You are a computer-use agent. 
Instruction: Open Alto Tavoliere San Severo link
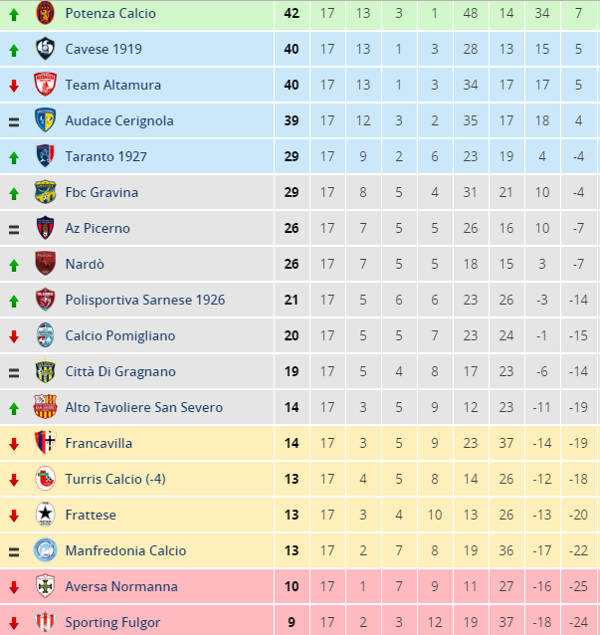(x=144, y=408)
